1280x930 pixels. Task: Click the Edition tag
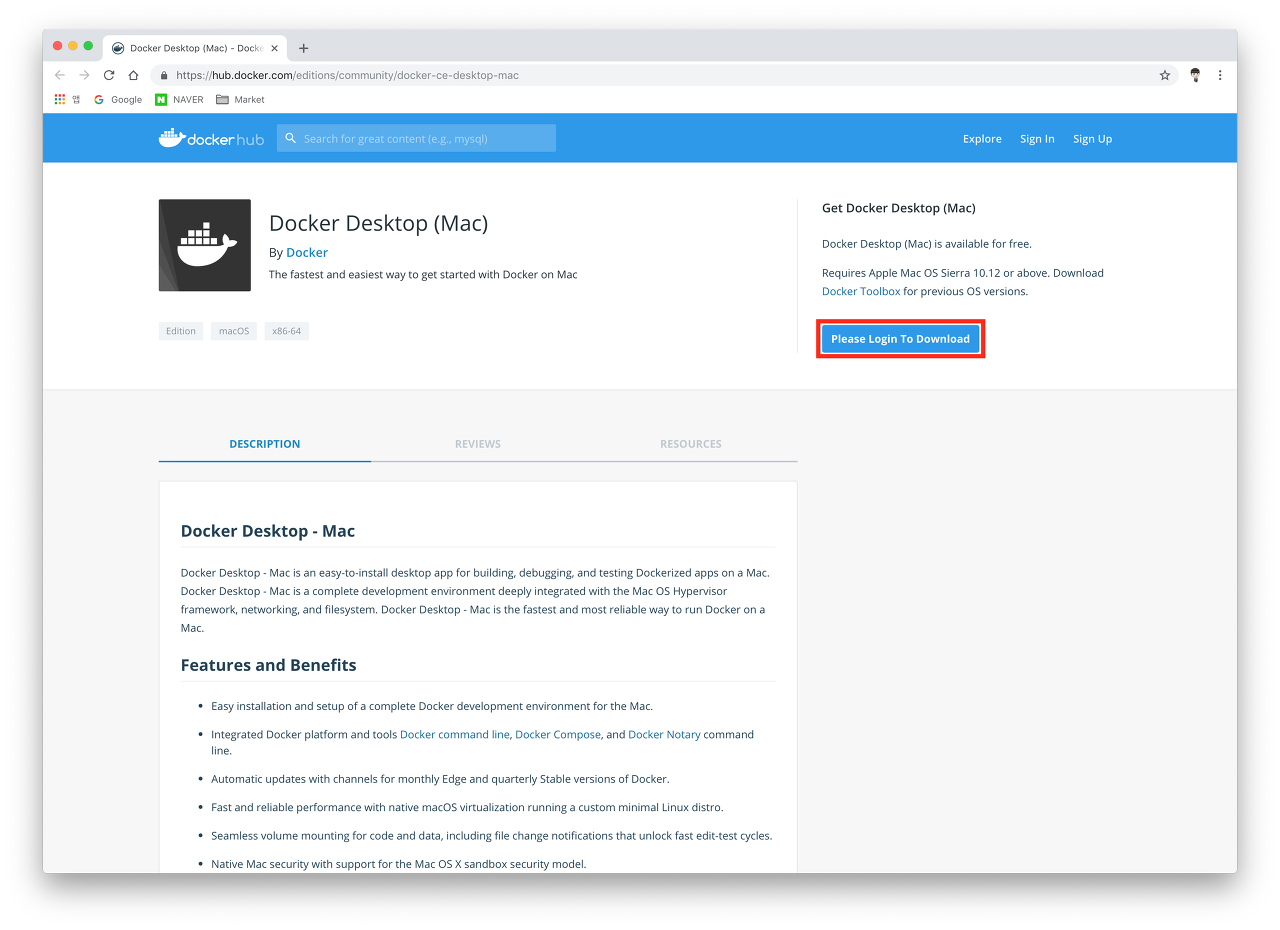(181, 331)
